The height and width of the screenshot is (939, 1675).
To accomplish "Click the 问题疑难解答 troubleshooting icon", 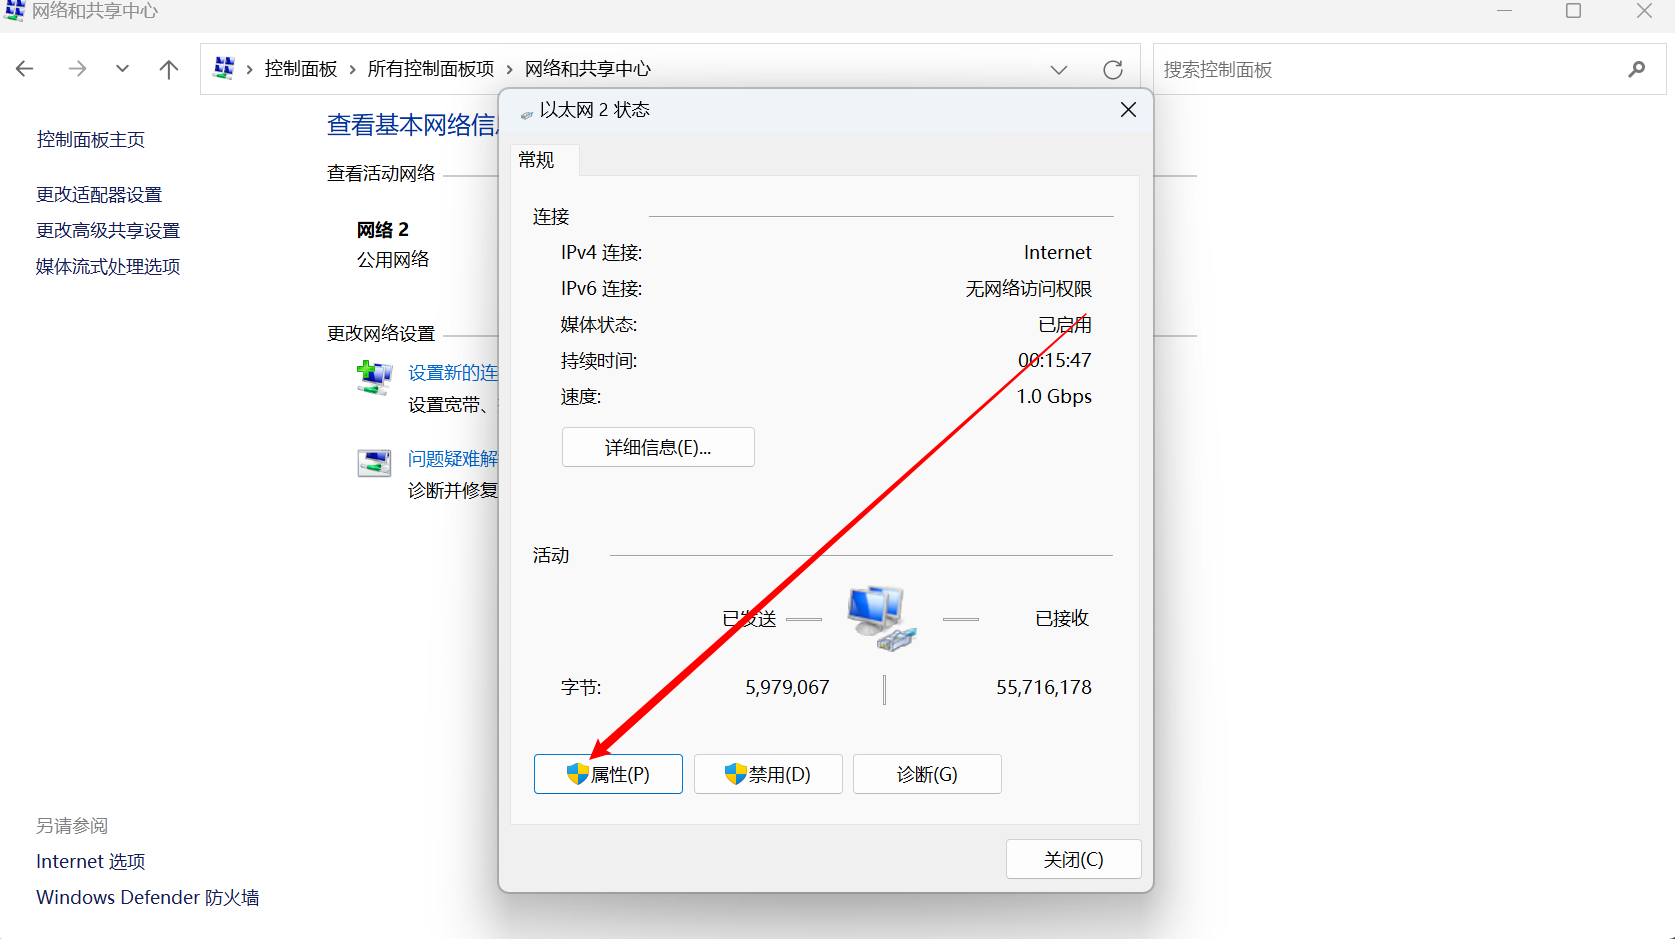I will (374, 462).
